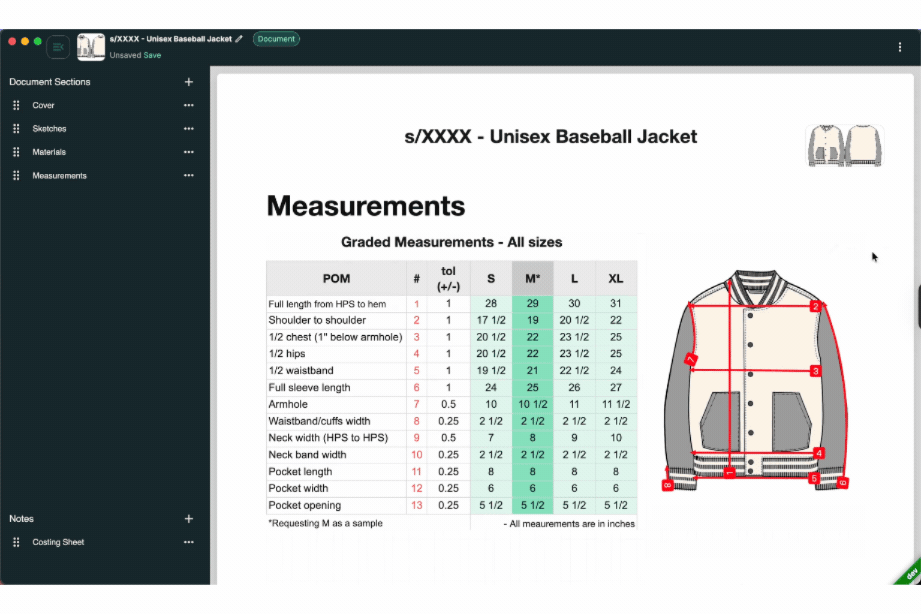Viewport: 921px width, 614px height.
Task: Select the 'Graded Measurements - All sizes' title
Action: point(452,242)
